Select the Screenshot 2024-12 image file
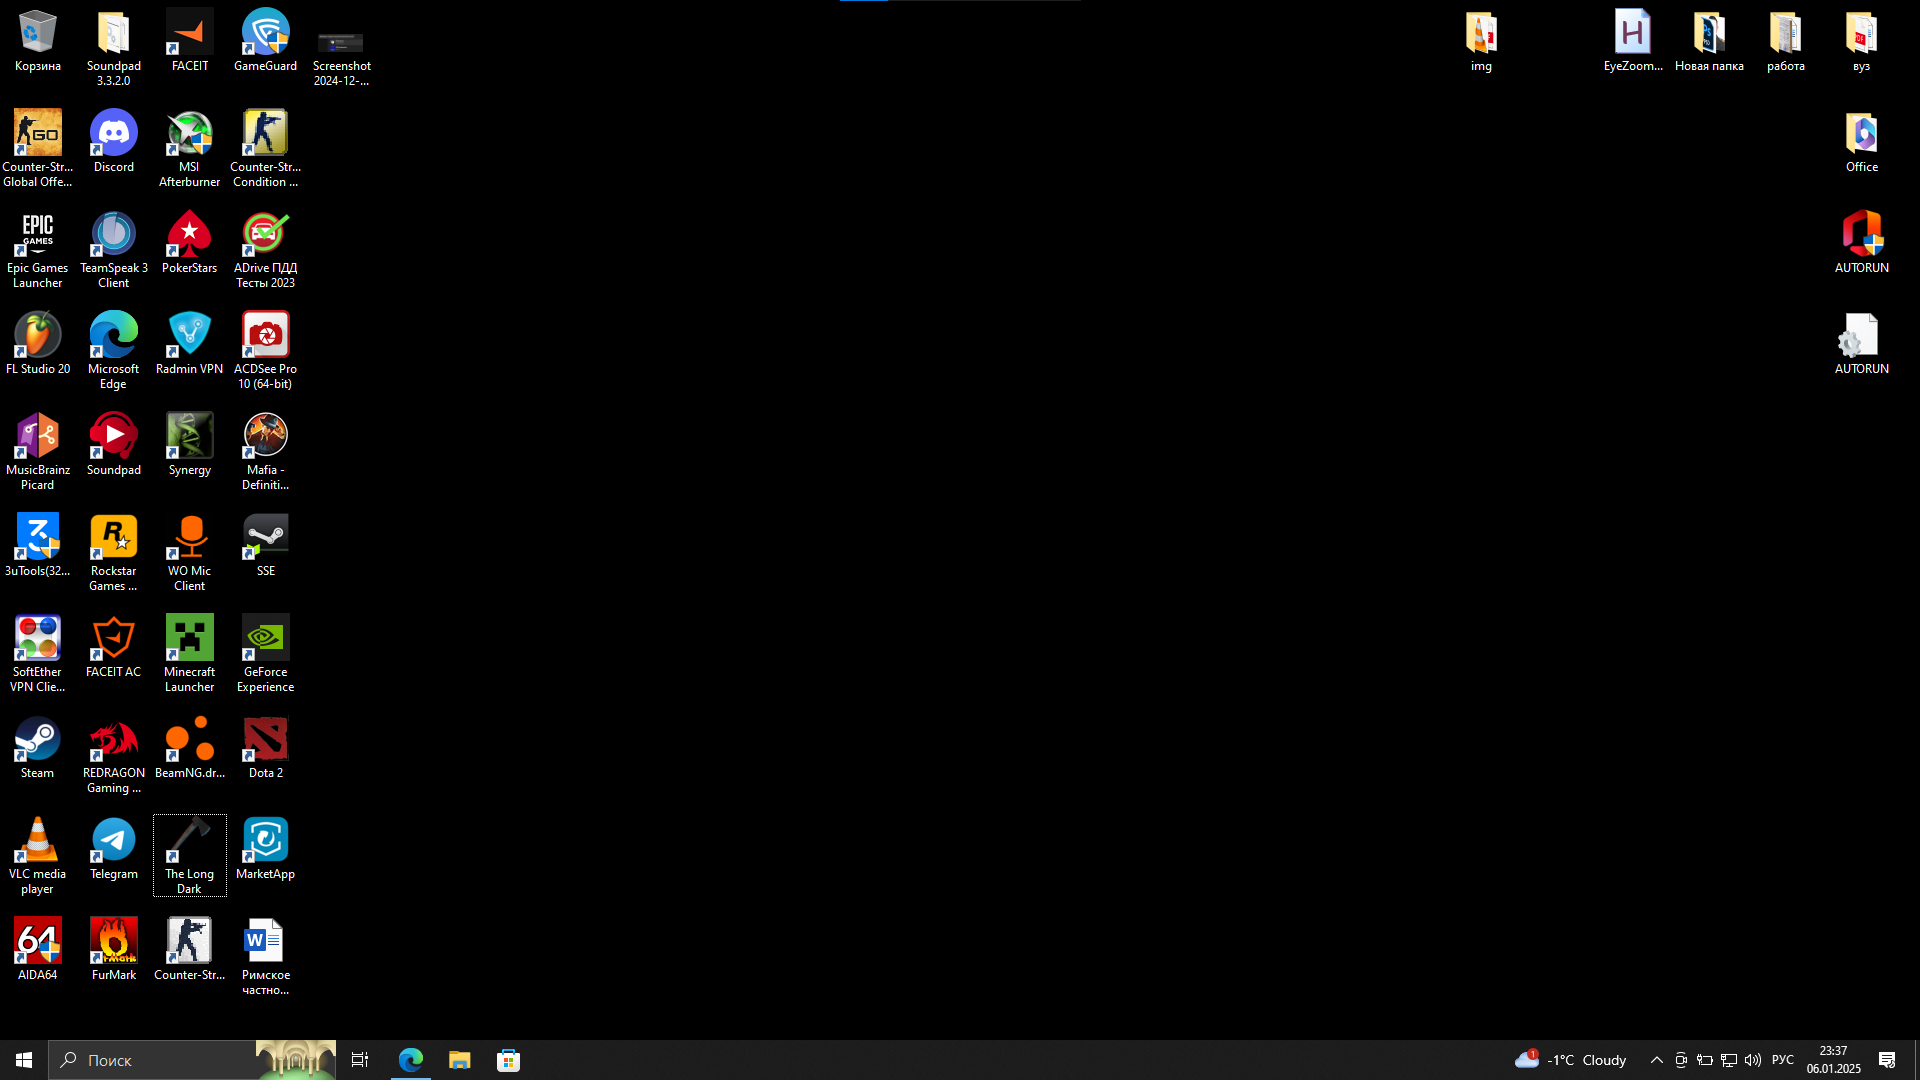 [x=341, y=45]
